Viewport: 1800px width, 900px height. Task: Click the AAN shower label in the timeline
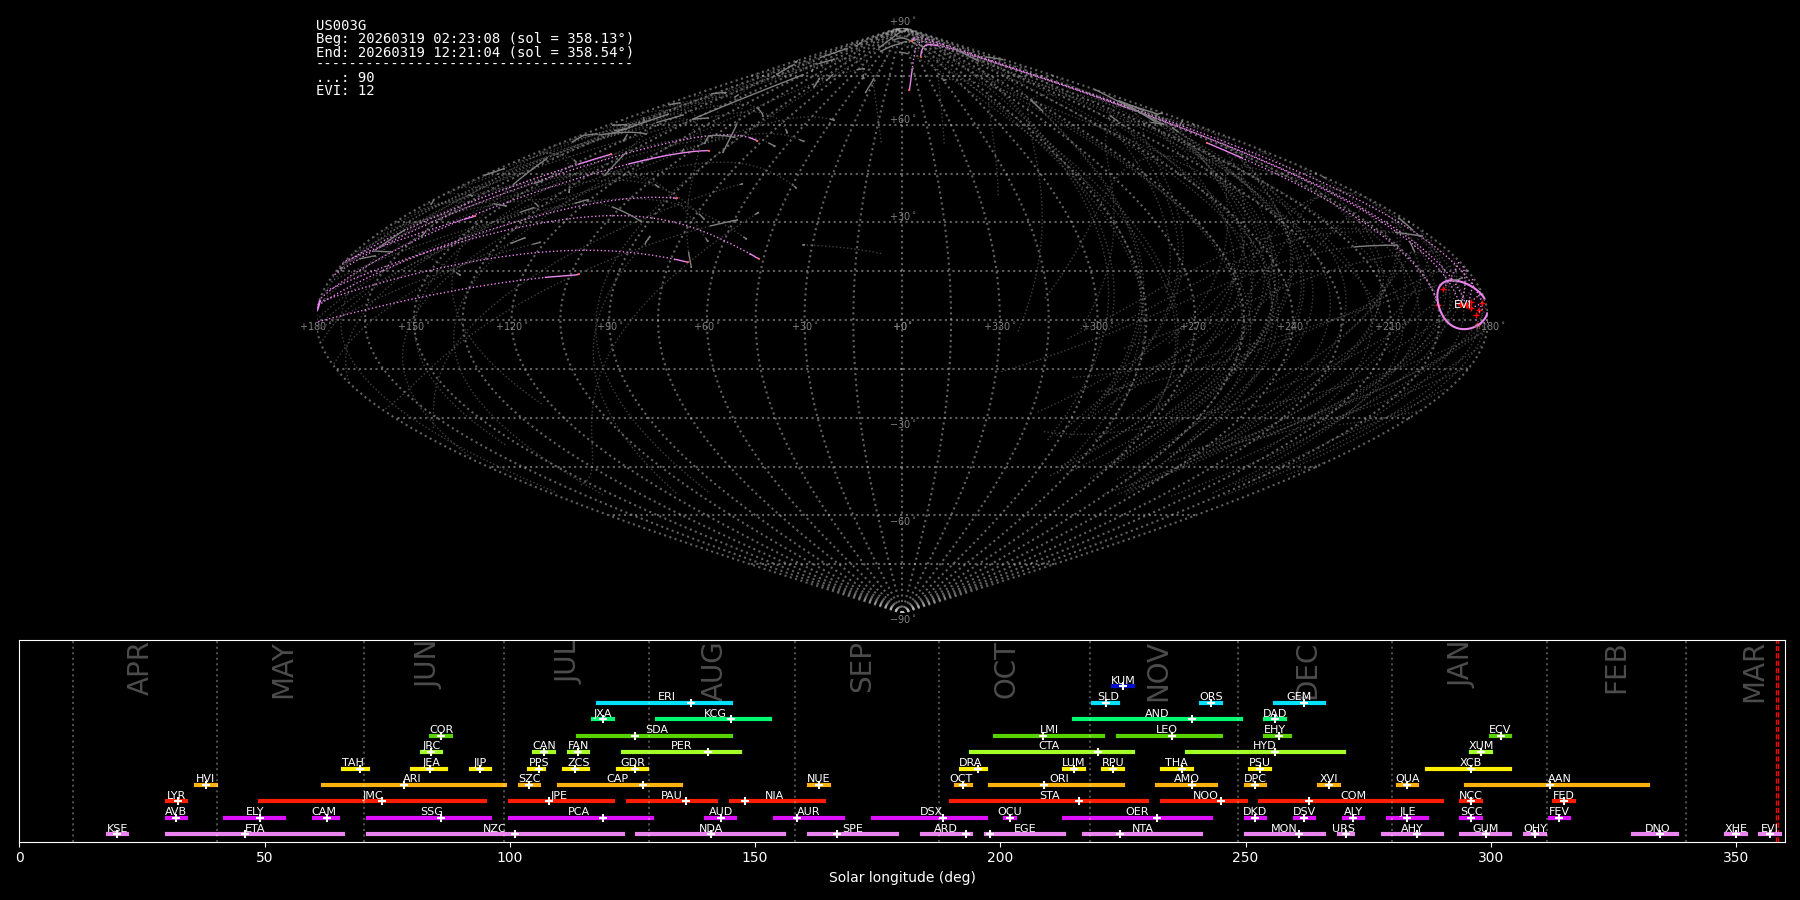point(1559,779)
